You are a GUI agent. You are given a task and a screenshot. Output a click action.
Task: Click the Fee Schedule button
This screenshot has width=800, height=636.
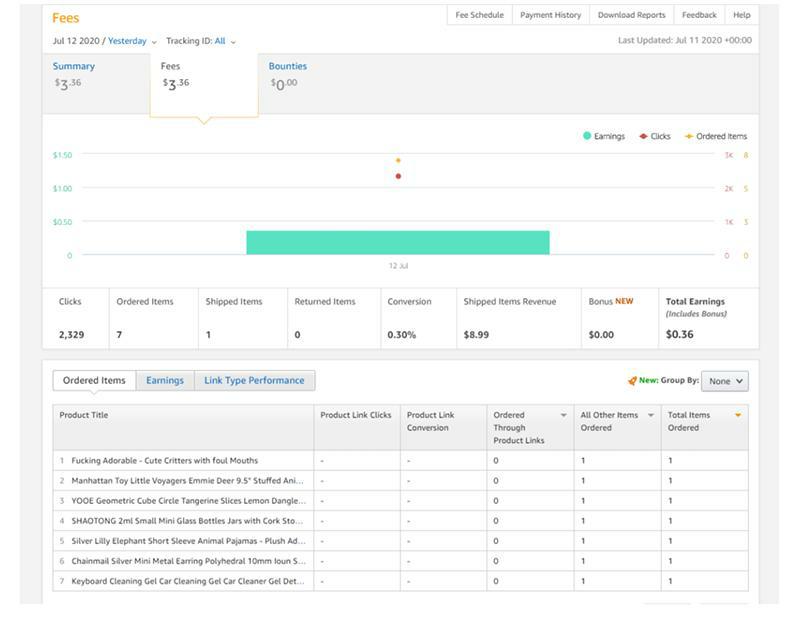point(479,15)
